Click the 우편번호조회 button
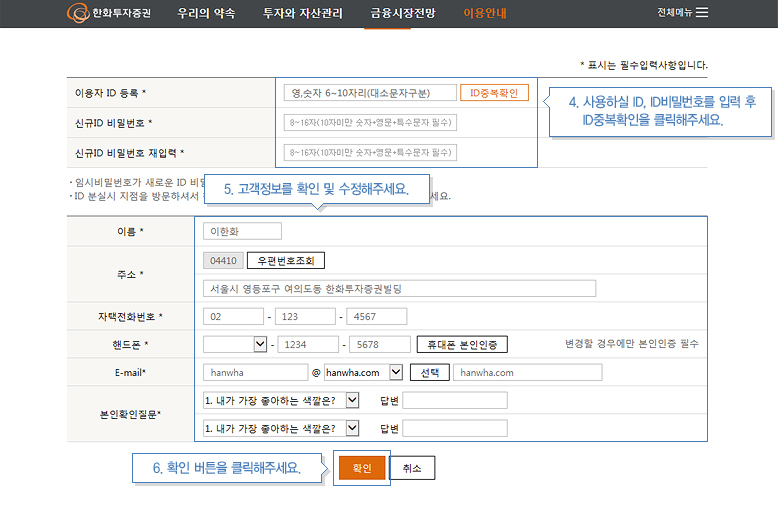778x518 pixels. [285, 261]
